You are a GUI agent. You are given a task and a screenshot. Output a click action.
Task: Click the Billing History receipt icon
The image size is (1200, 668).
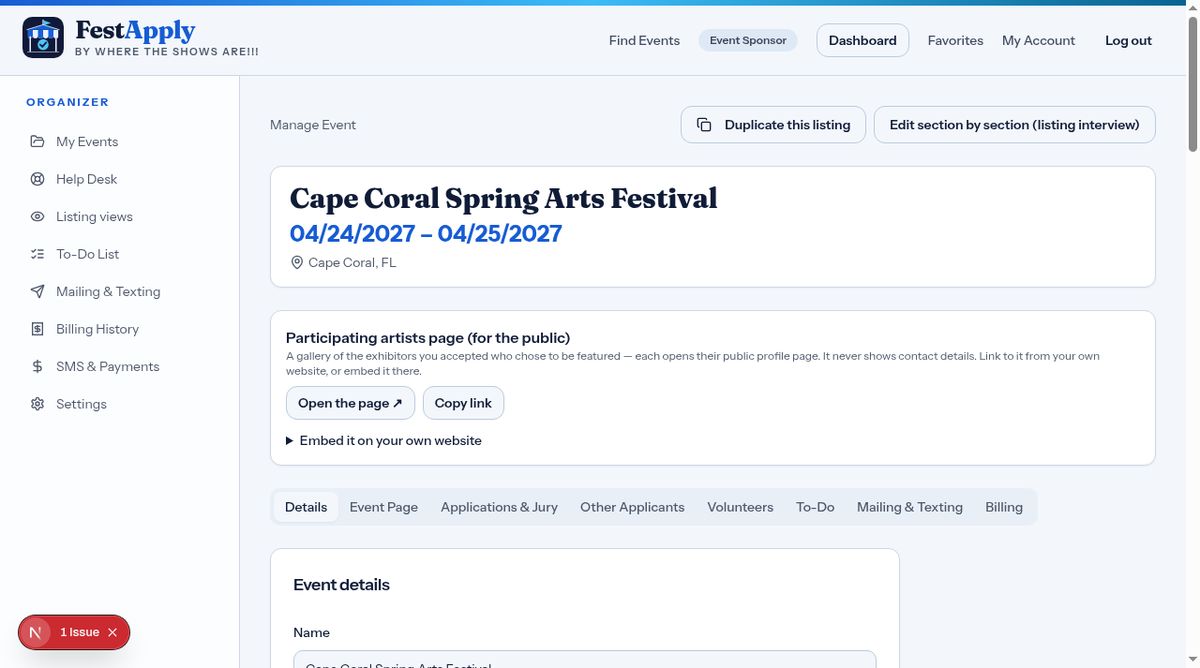[37, 329]
